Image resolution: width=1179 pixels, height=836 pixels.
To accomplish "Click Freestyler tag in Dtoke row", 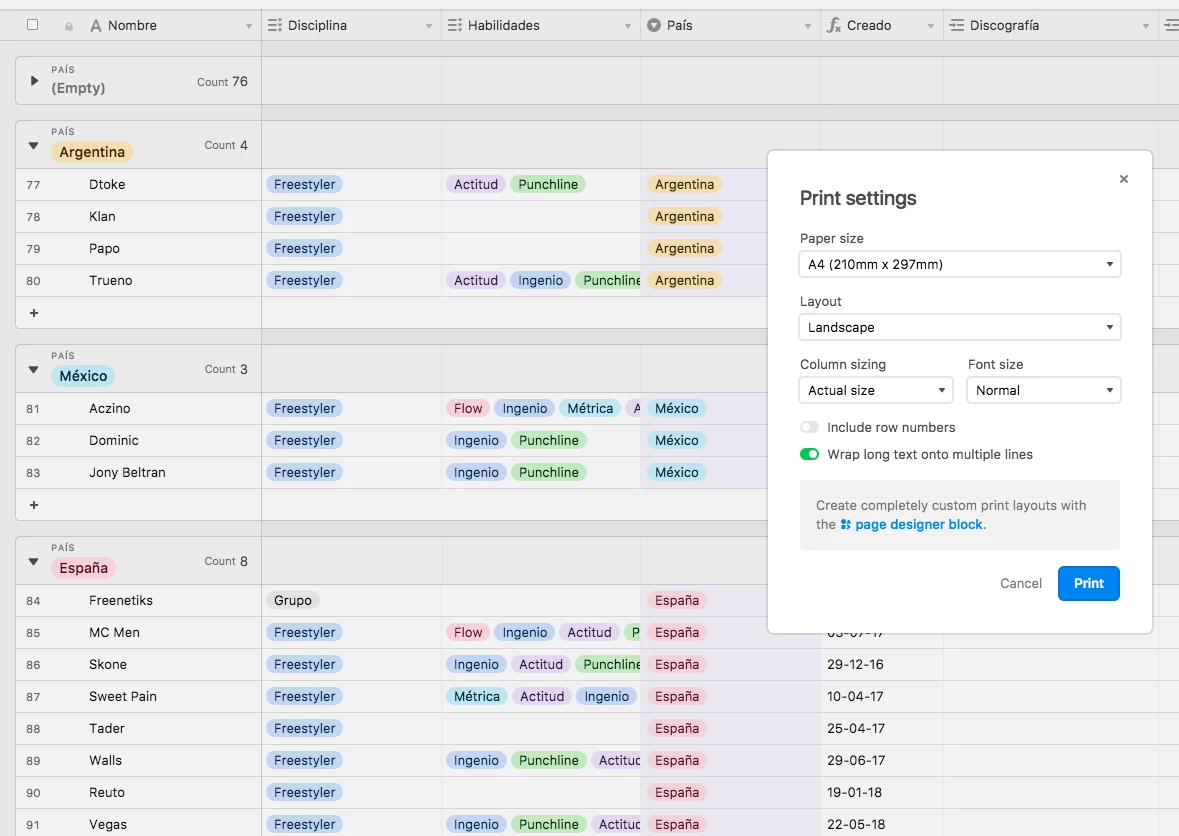I will [305, 184].
